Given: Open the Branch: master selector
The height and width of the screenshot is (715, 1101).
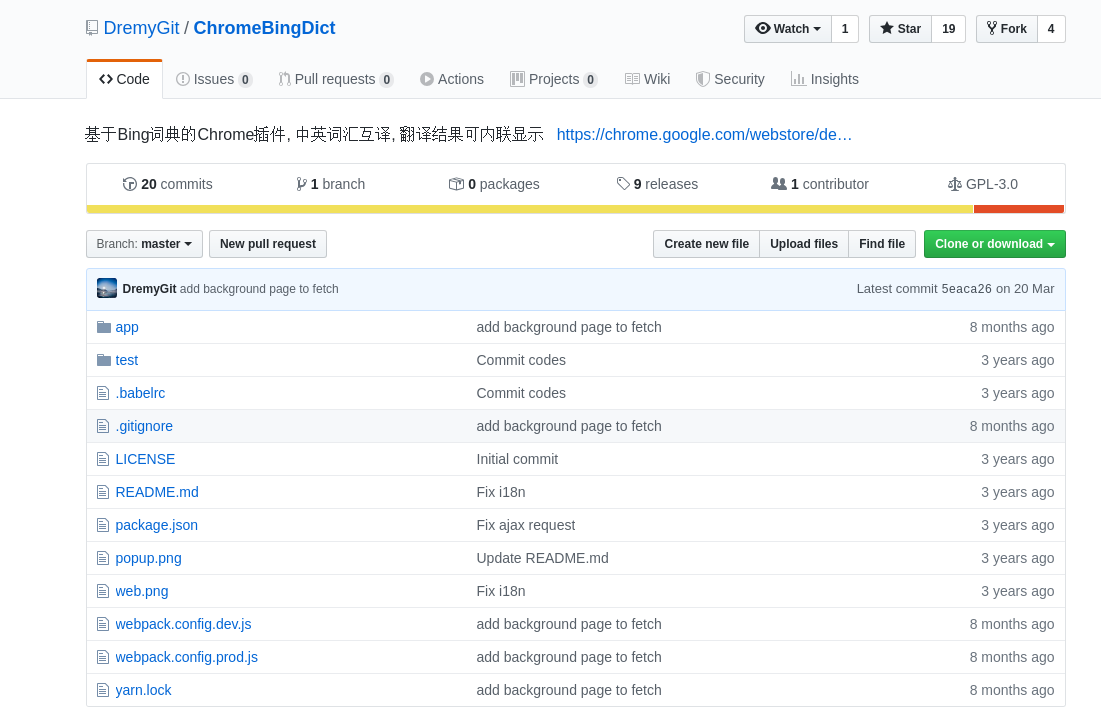Looking at the screenshot, I should tap(144, 244).
